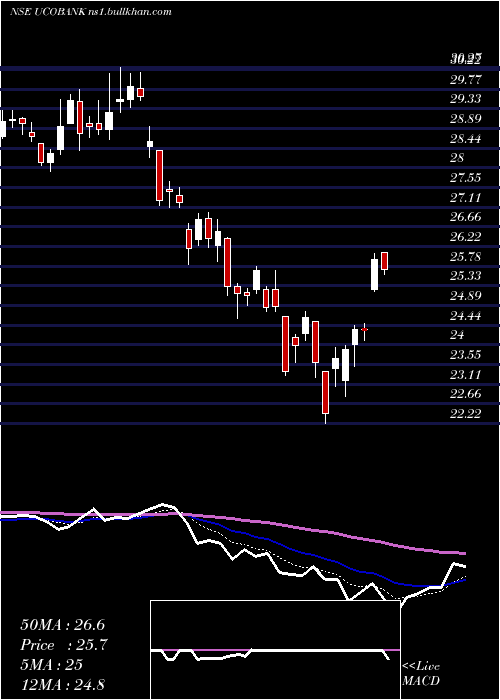Click the 50MA : 26.6 readout
The width and height of the screenshot is (500, 700).
click(62, 624)
